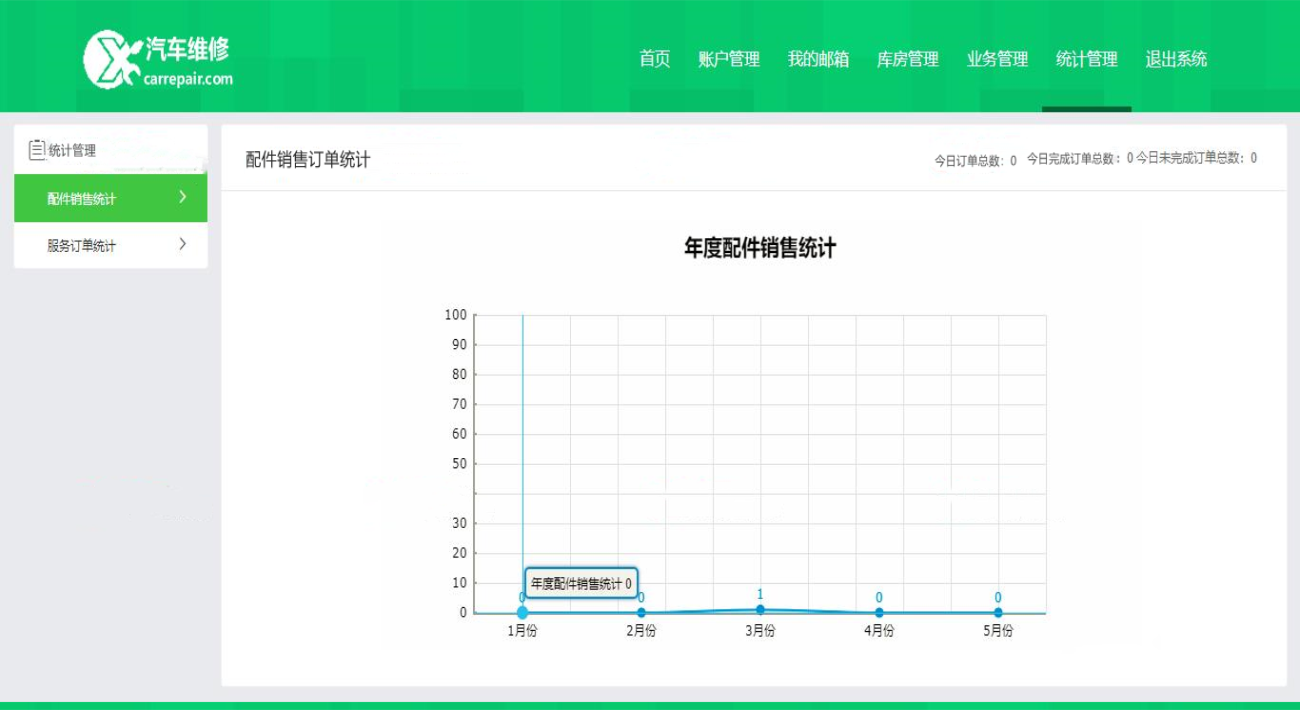Click the 5月份 x-axis label
1300x710 pixels.
click(998, 631)
